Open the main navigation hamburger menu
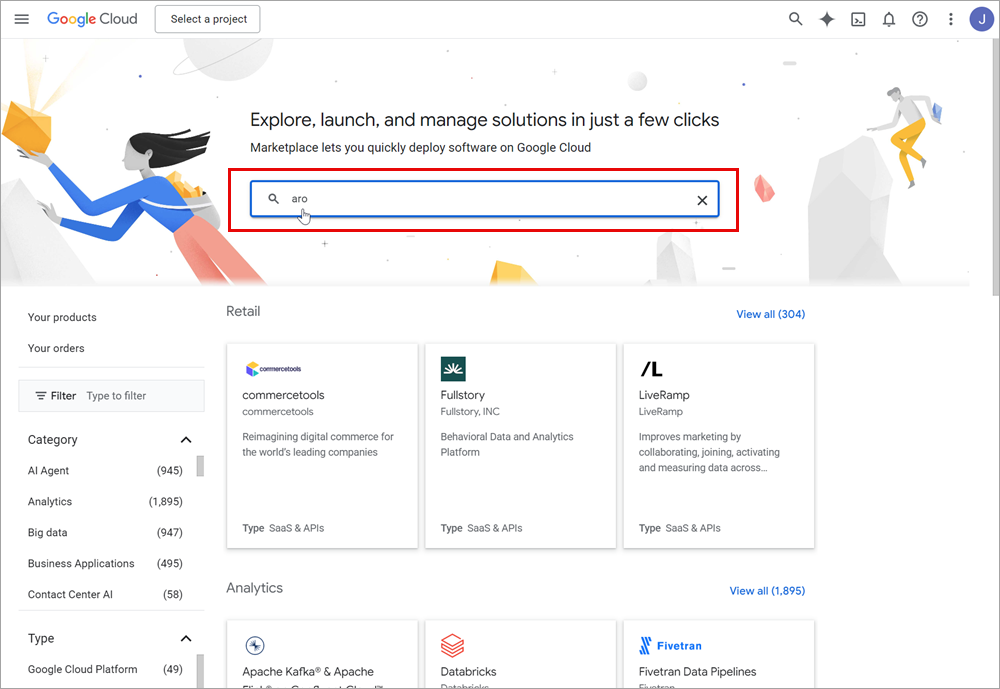Screen dimensions: 1000x689 tap(22, 19)
